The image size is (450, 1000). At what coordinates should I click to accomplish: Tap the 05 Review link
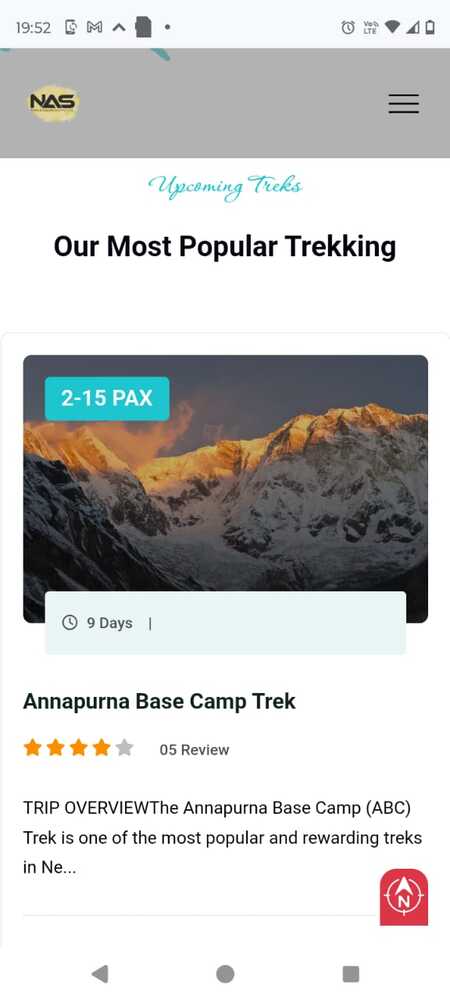(x=194, y=750)
